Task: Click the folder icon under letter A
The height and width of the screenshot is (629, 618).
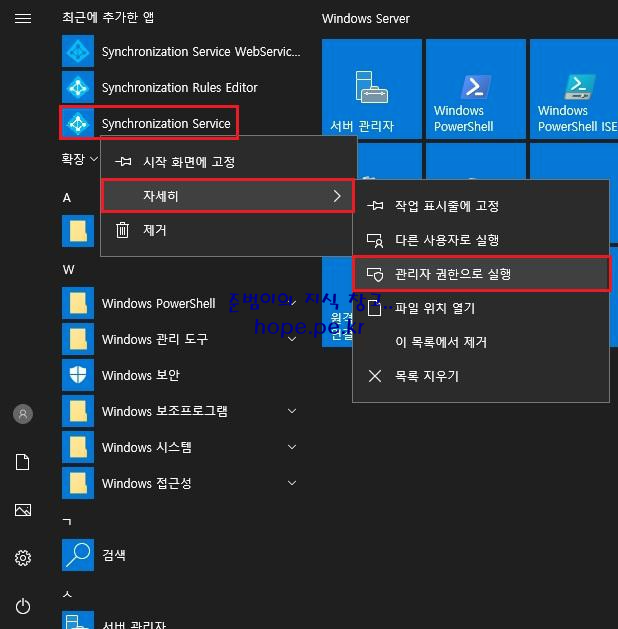Action: 78,231
